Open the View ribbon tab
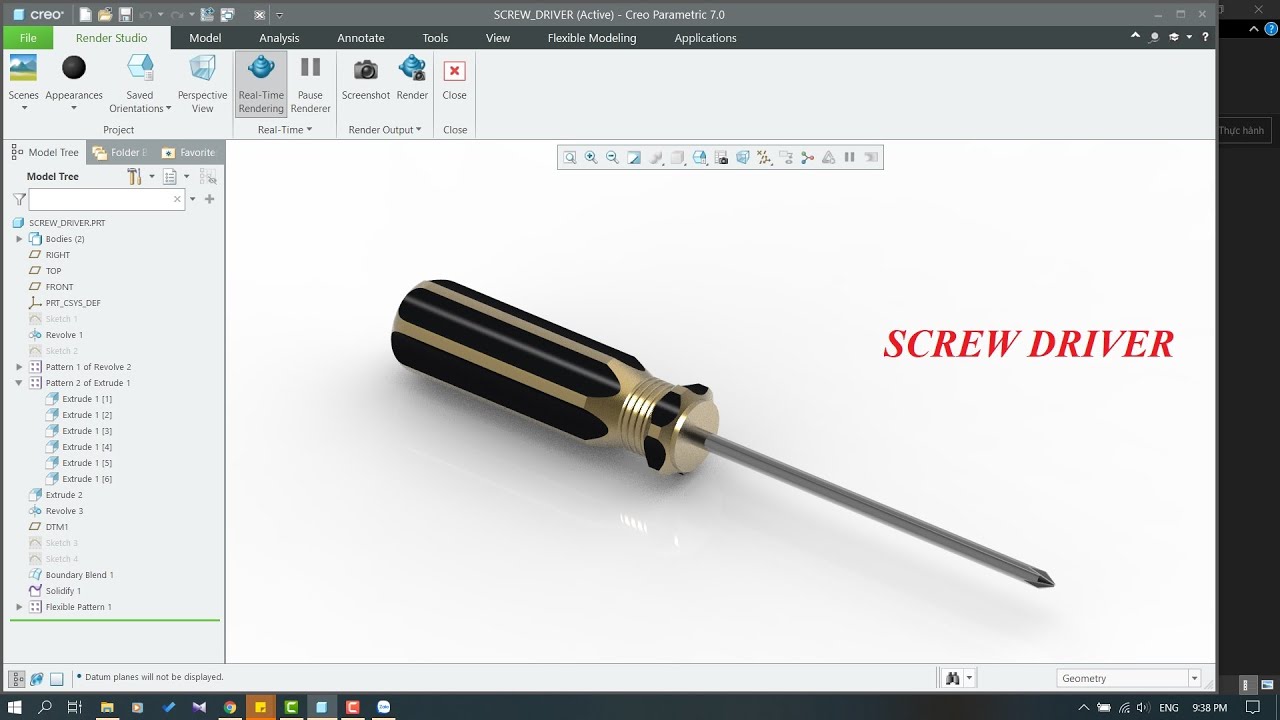Image resolution: width=1280 pixels, height=720 pixels. coord(498,38)
